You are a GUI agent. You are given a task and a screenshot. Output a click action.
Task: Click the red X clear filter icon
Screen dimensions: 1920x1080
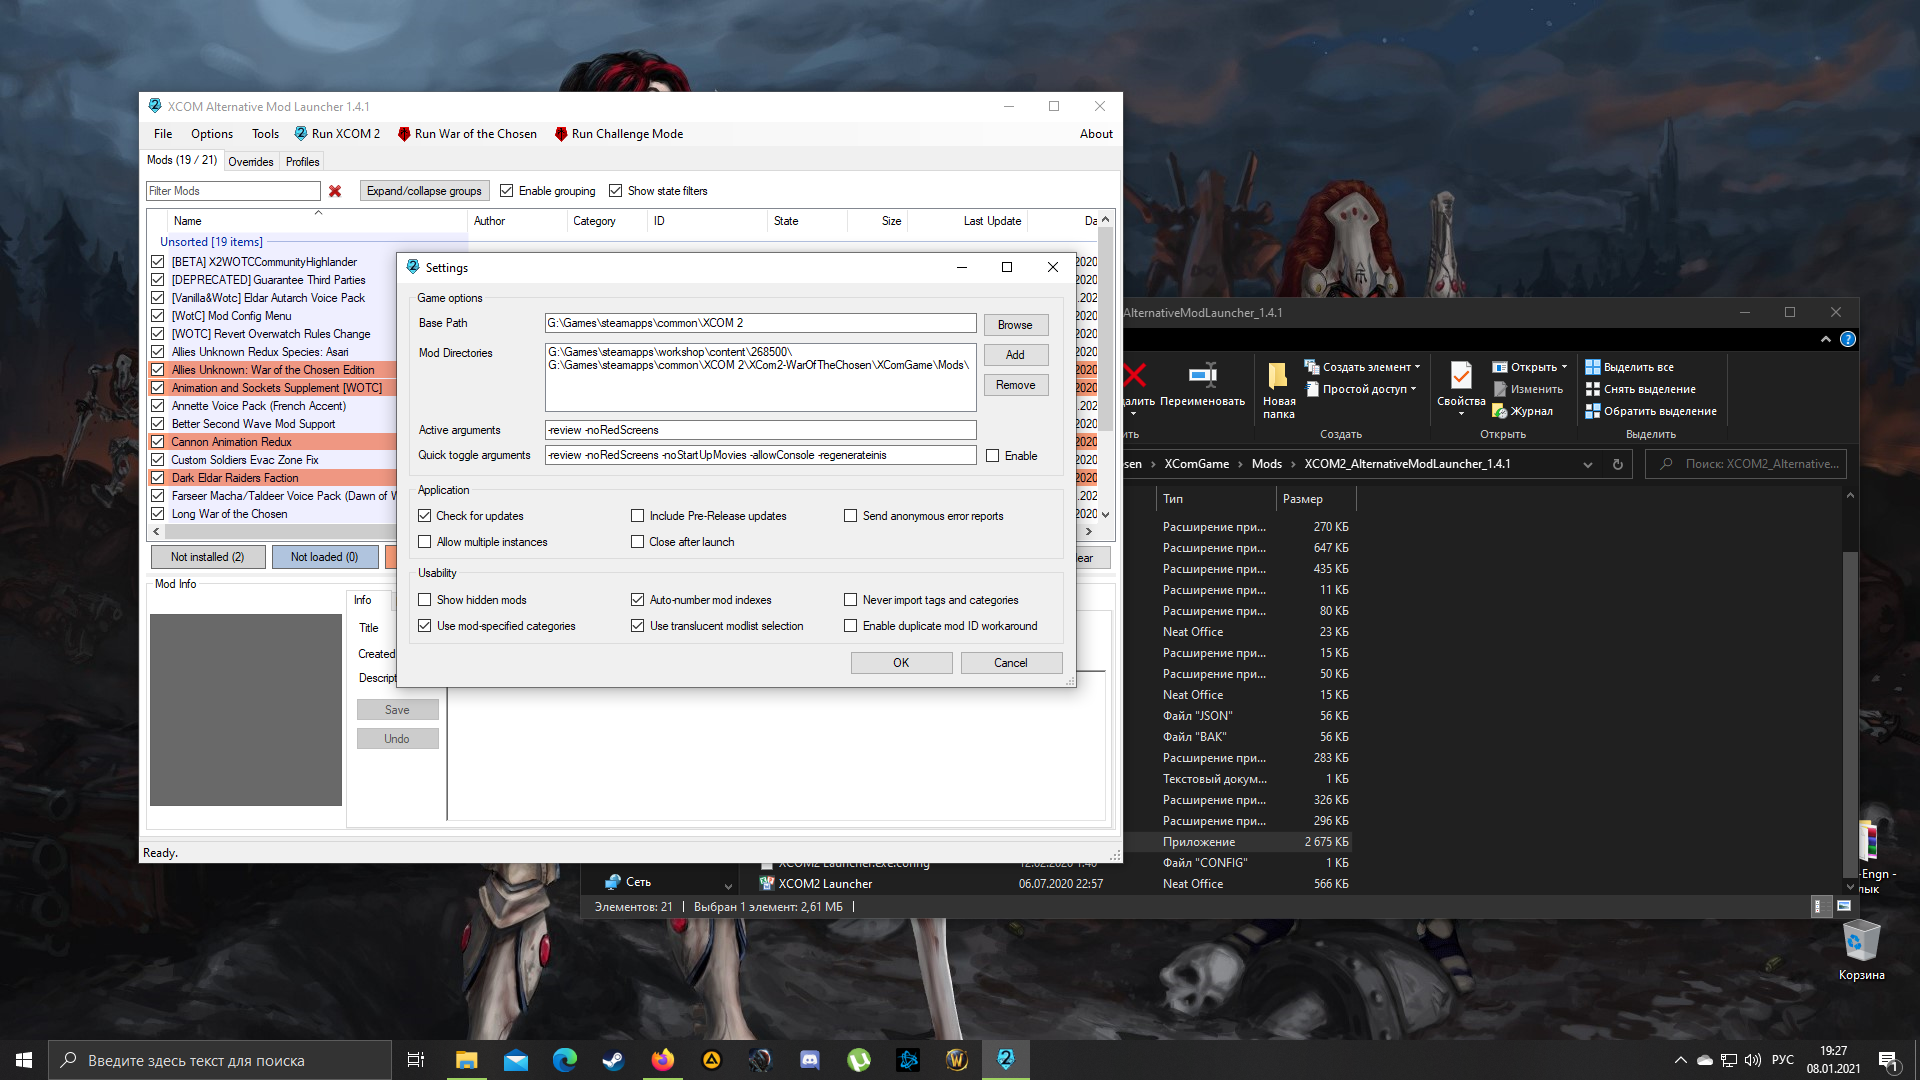pyautogui.click(x=335, y=191)
